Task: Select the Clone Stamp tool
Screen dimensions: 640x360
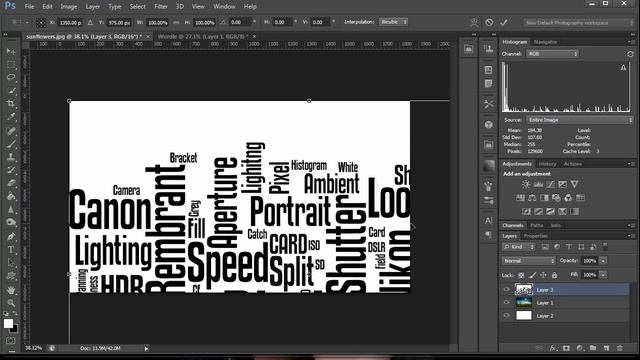Action: [x=11, y=157]
